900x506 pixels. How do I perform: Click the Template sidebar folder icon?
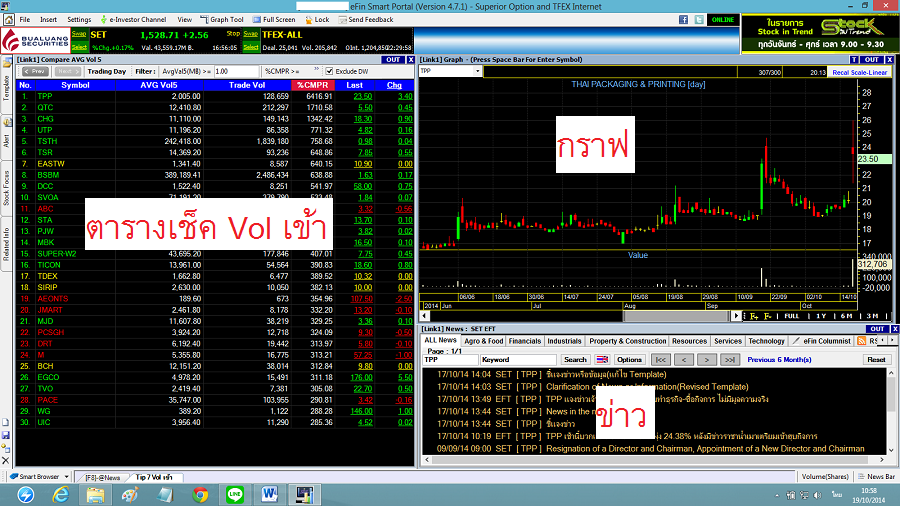pos(6,63)
